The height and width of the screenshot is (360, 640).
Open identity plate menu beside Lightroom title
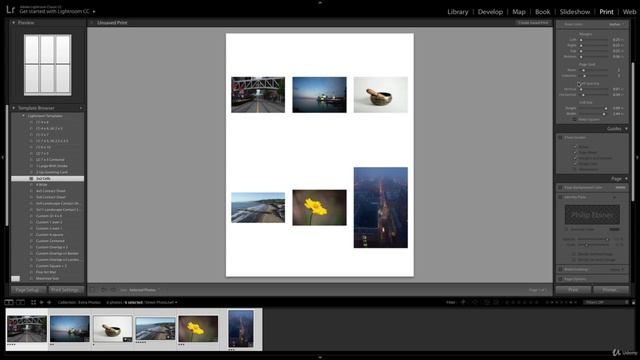point(94,11)
